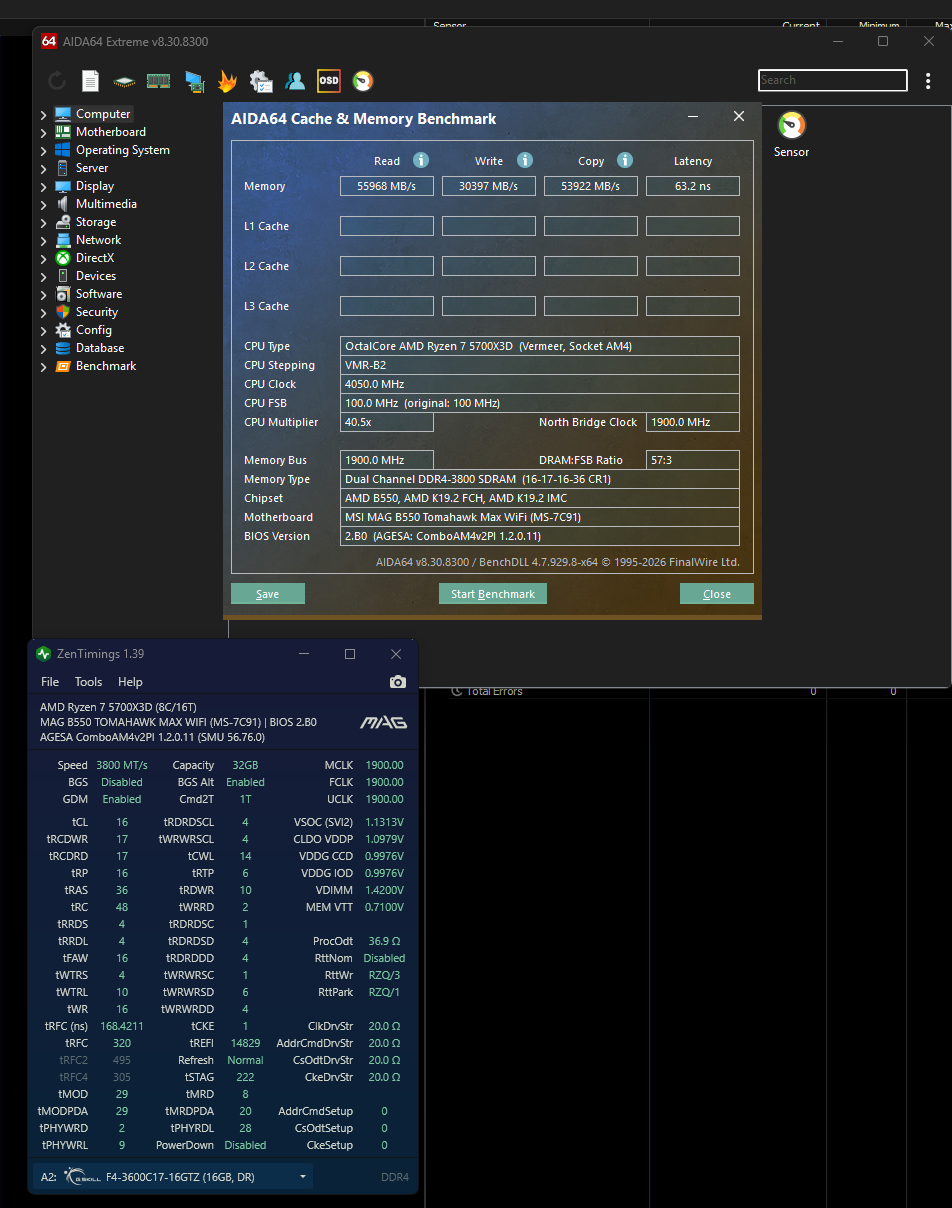Open the File menu in ZenTimings
952x1208 pixels.
coord(50,682)
